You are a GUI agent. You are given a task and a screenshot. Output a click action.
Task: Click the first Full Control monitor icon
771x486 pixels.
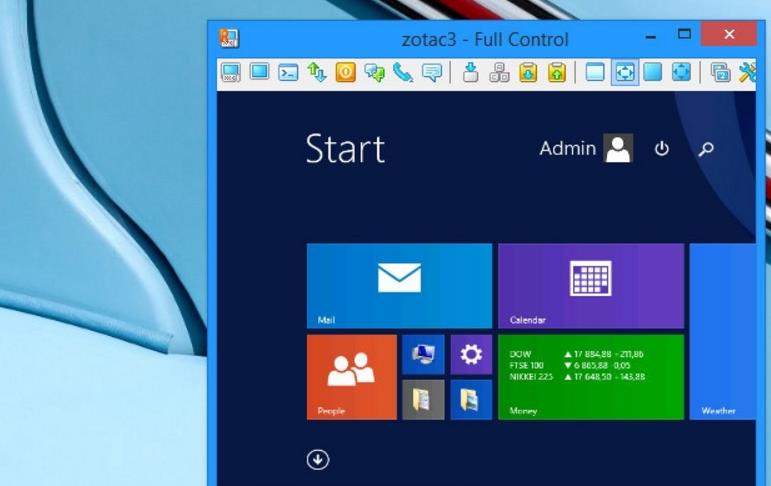(230, 72)
